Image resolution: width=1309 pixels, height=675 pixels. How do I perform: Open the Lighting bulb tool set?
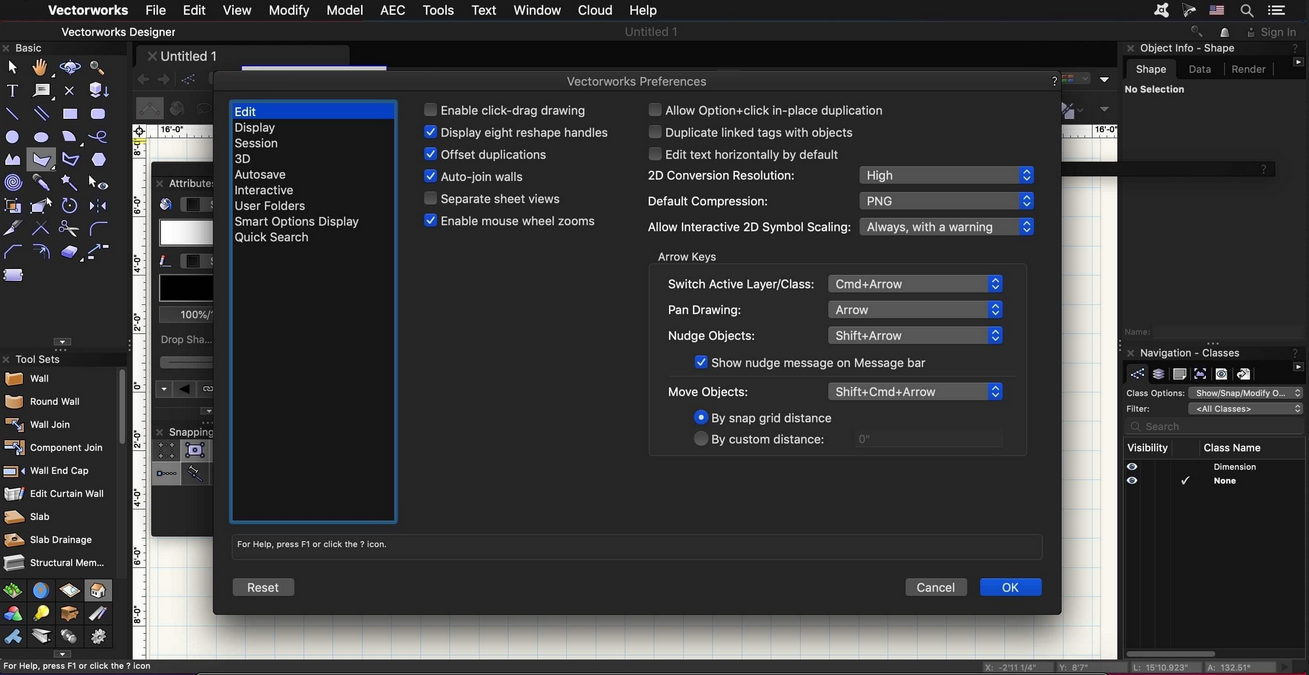[x=41, y=613]
